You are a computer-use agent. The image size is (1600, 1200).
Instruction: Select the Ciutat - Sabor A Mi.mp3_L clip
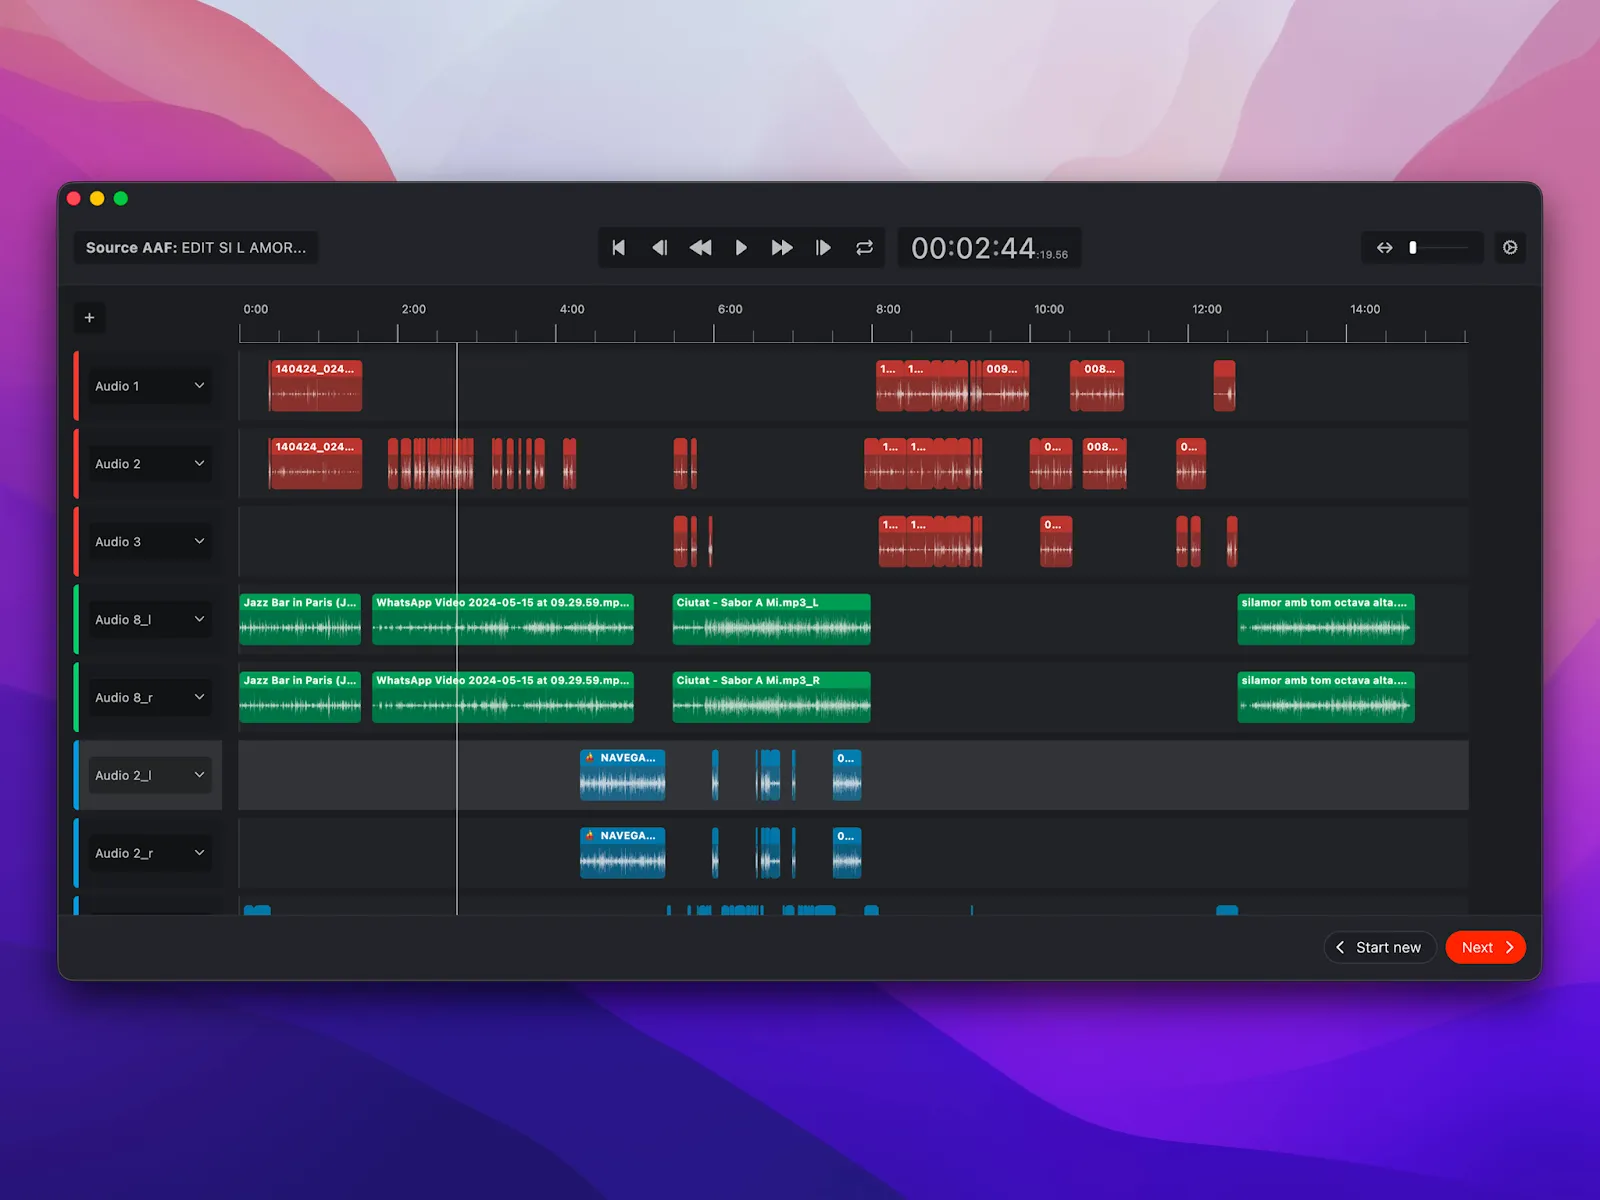771,620
